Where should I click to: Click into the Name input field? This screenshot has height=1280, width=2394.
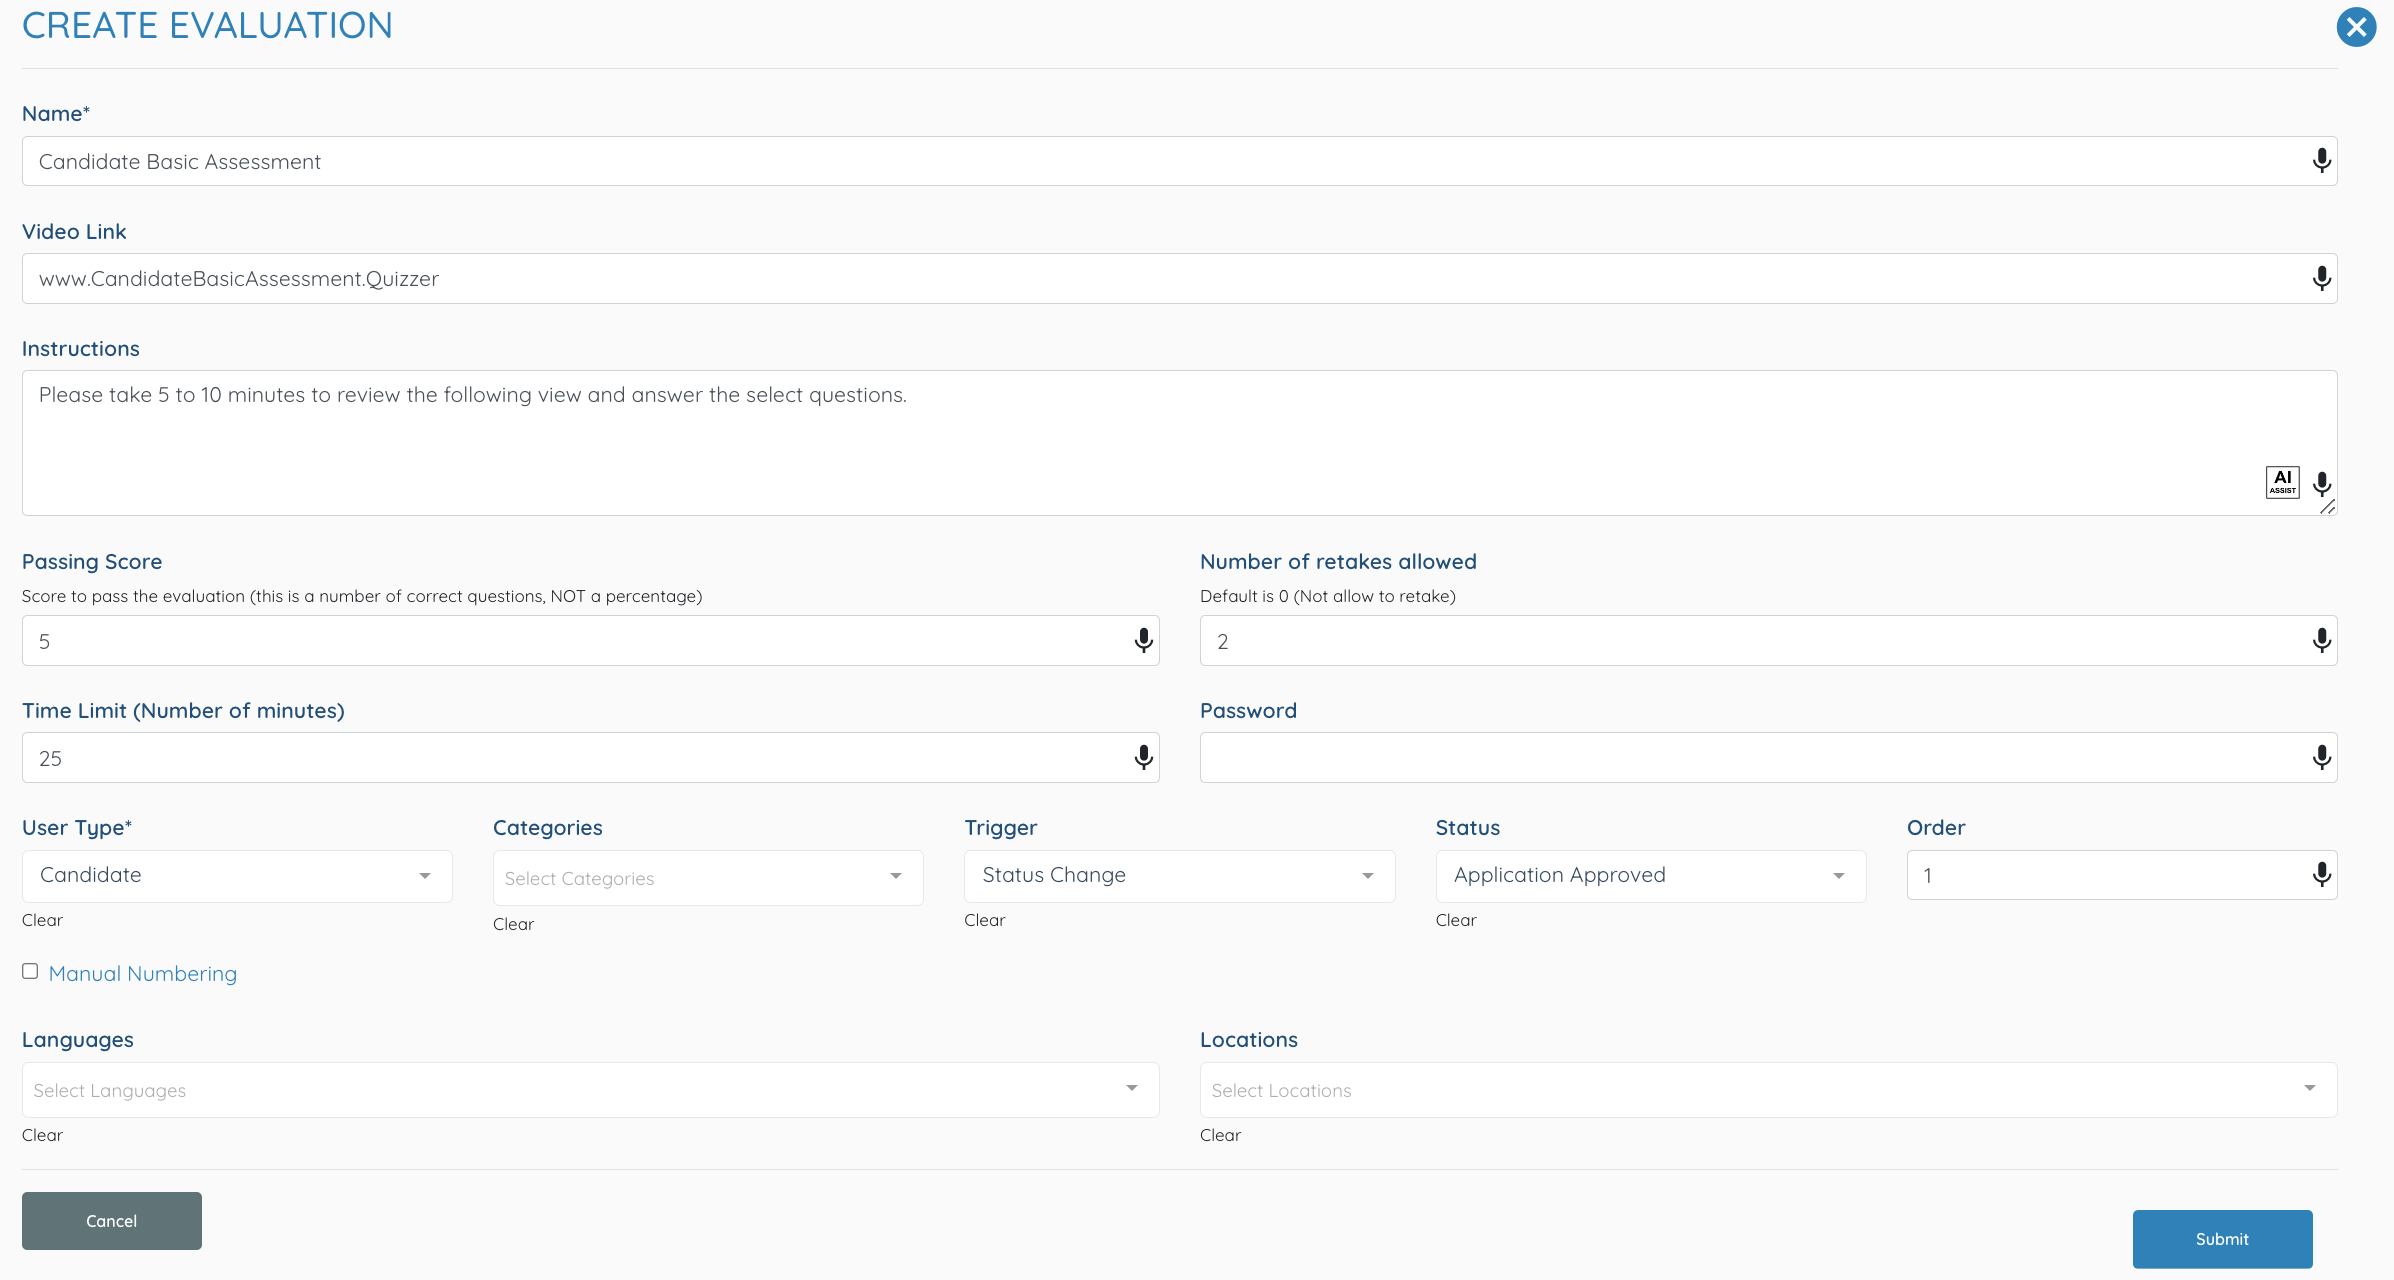[1179, 161]
